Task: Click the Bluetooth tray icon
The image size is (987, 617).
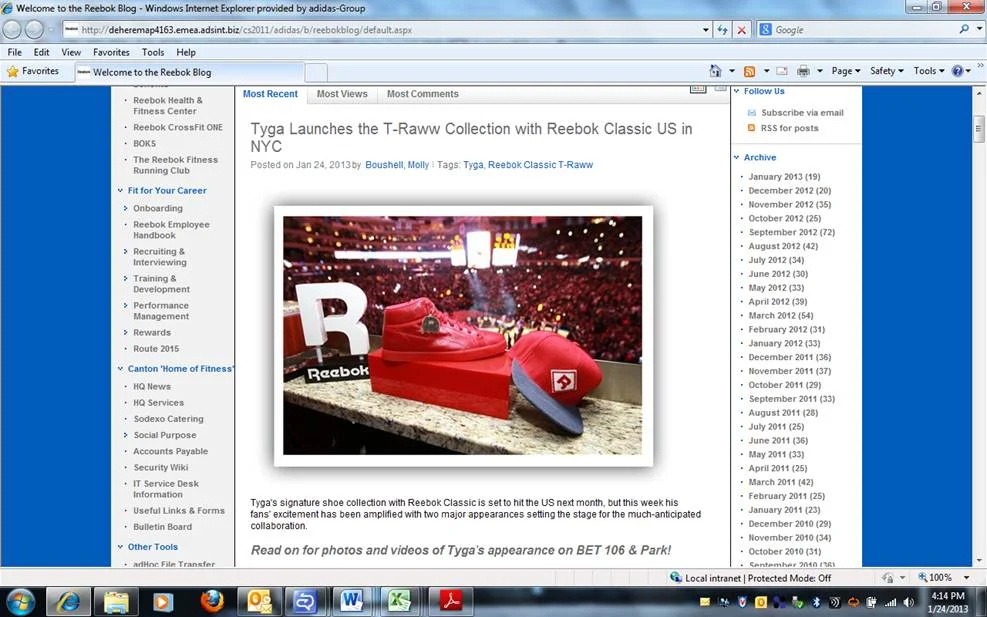Action: pyautogui.click(x=817, y=603)
